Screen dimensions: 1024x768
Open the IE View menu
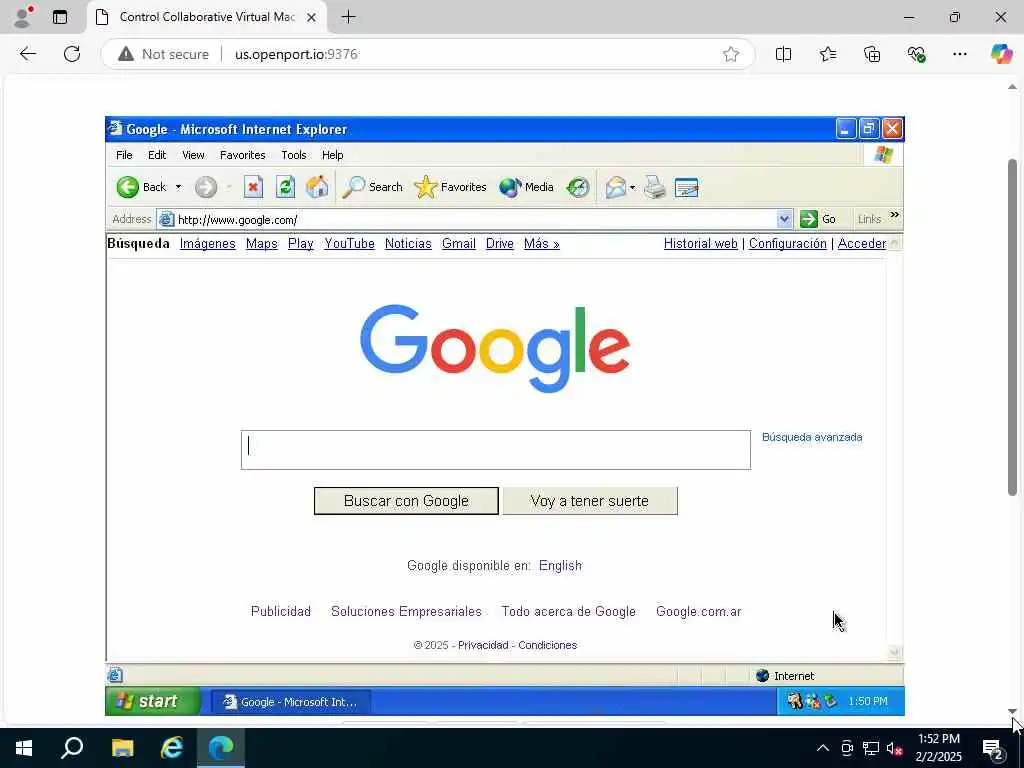coord(193,155)
